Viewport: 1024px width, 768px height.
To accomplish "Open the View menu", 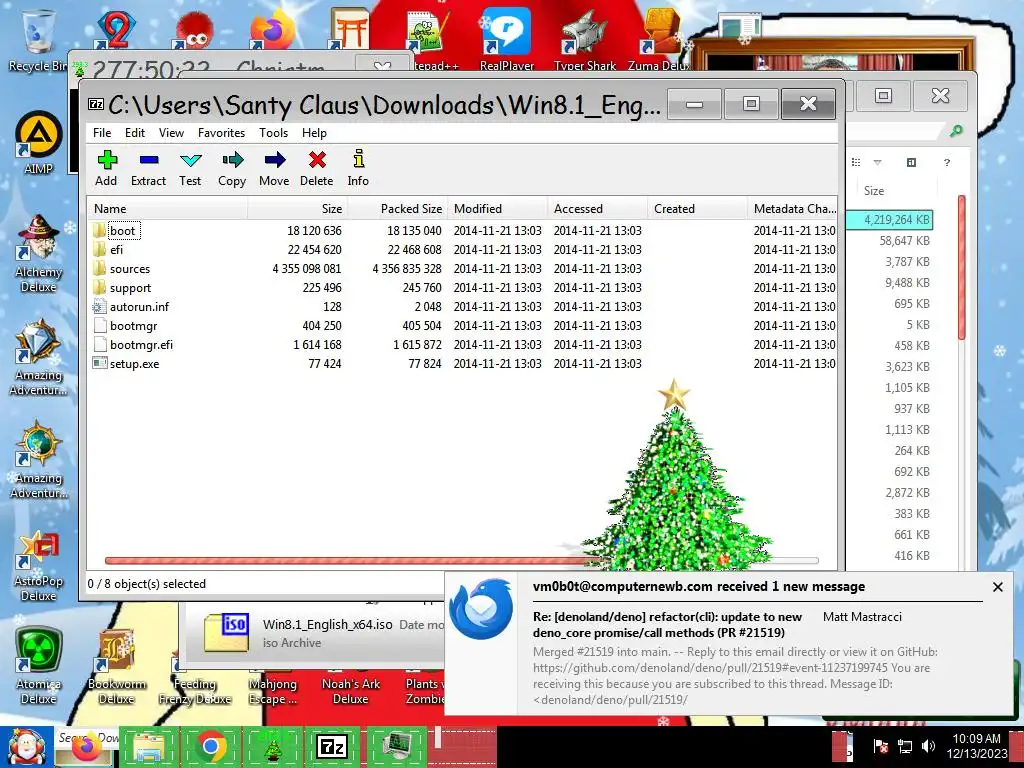I will pos(171,133).
